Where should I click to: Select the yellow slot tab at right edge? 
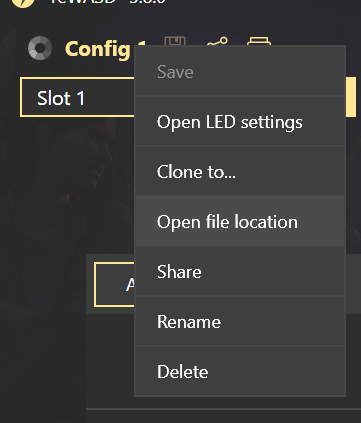(x=351, y=97)
